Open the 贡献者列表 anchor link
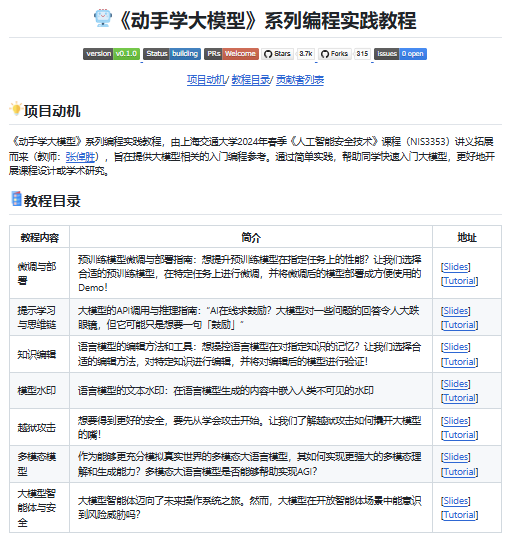 click(x=300, y=80)
